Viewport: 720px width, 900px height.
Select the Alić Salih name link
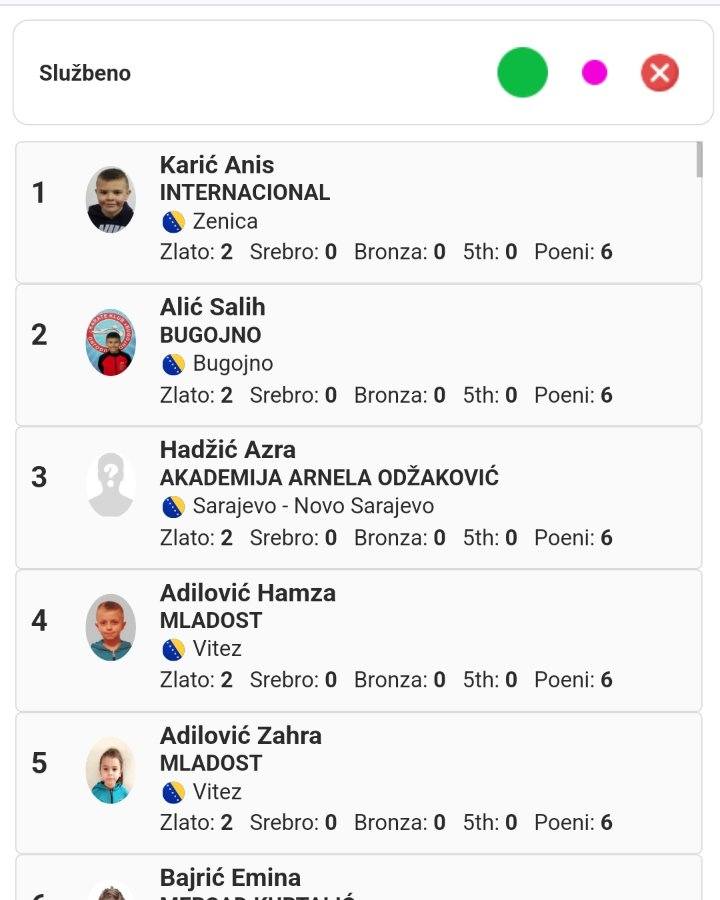click(213, 307)
